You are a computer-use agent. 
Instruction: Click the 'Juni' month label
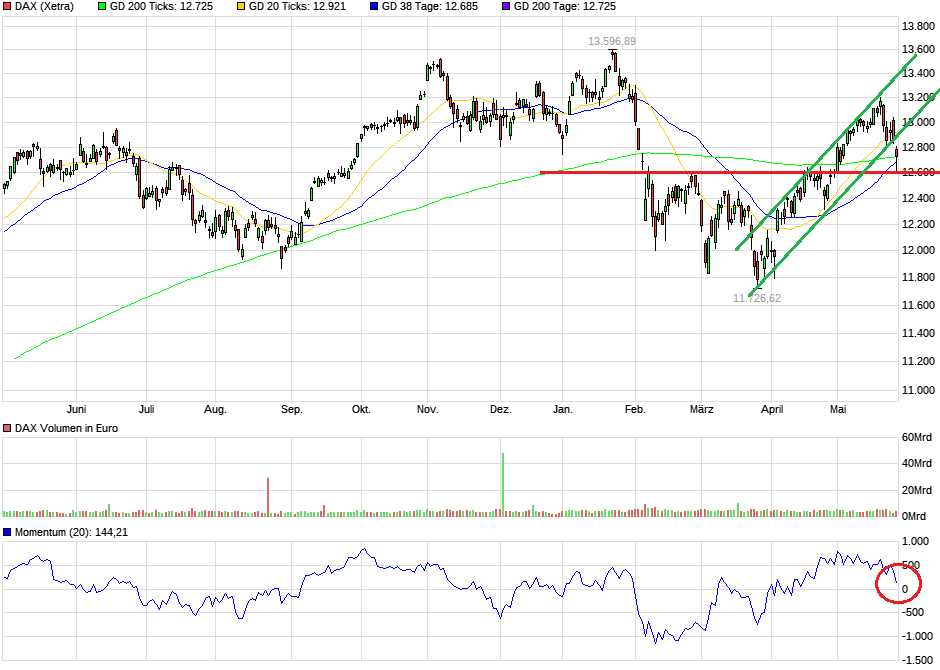click(76, 409)
